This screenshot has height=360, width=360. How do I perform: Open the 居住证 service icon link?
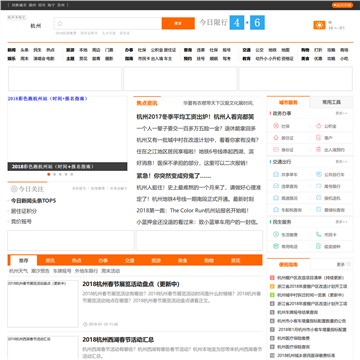(276, 138)
